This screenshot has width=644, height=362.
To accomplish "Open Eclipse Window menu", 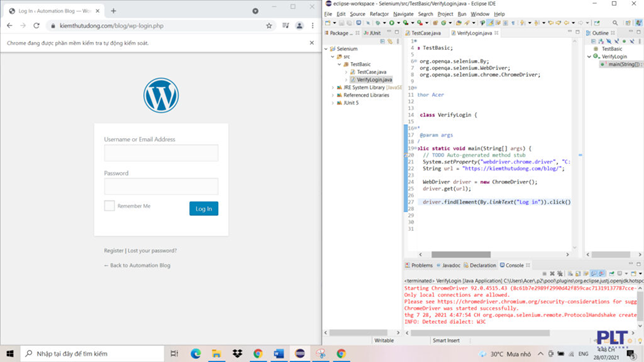I will [x=480, y=14].
